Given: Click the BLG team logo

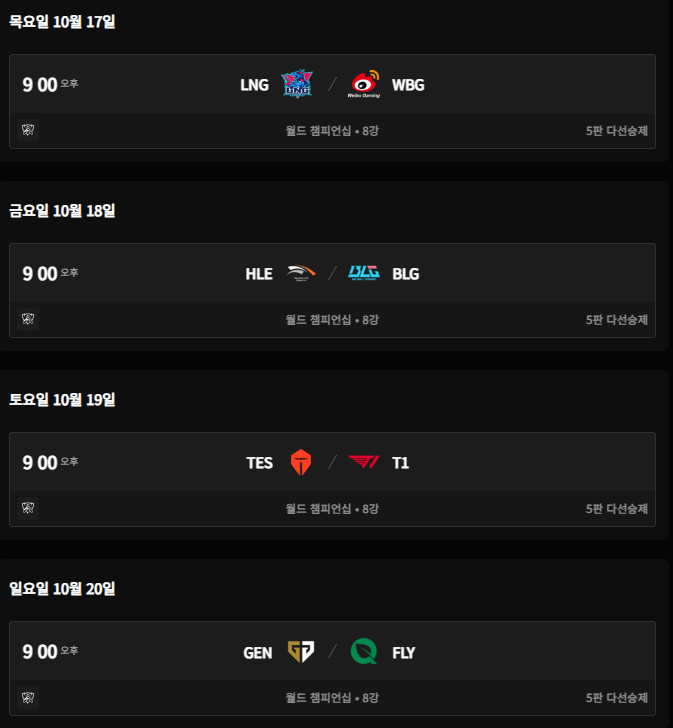Looking at the screenshot, I should [364, 273].
